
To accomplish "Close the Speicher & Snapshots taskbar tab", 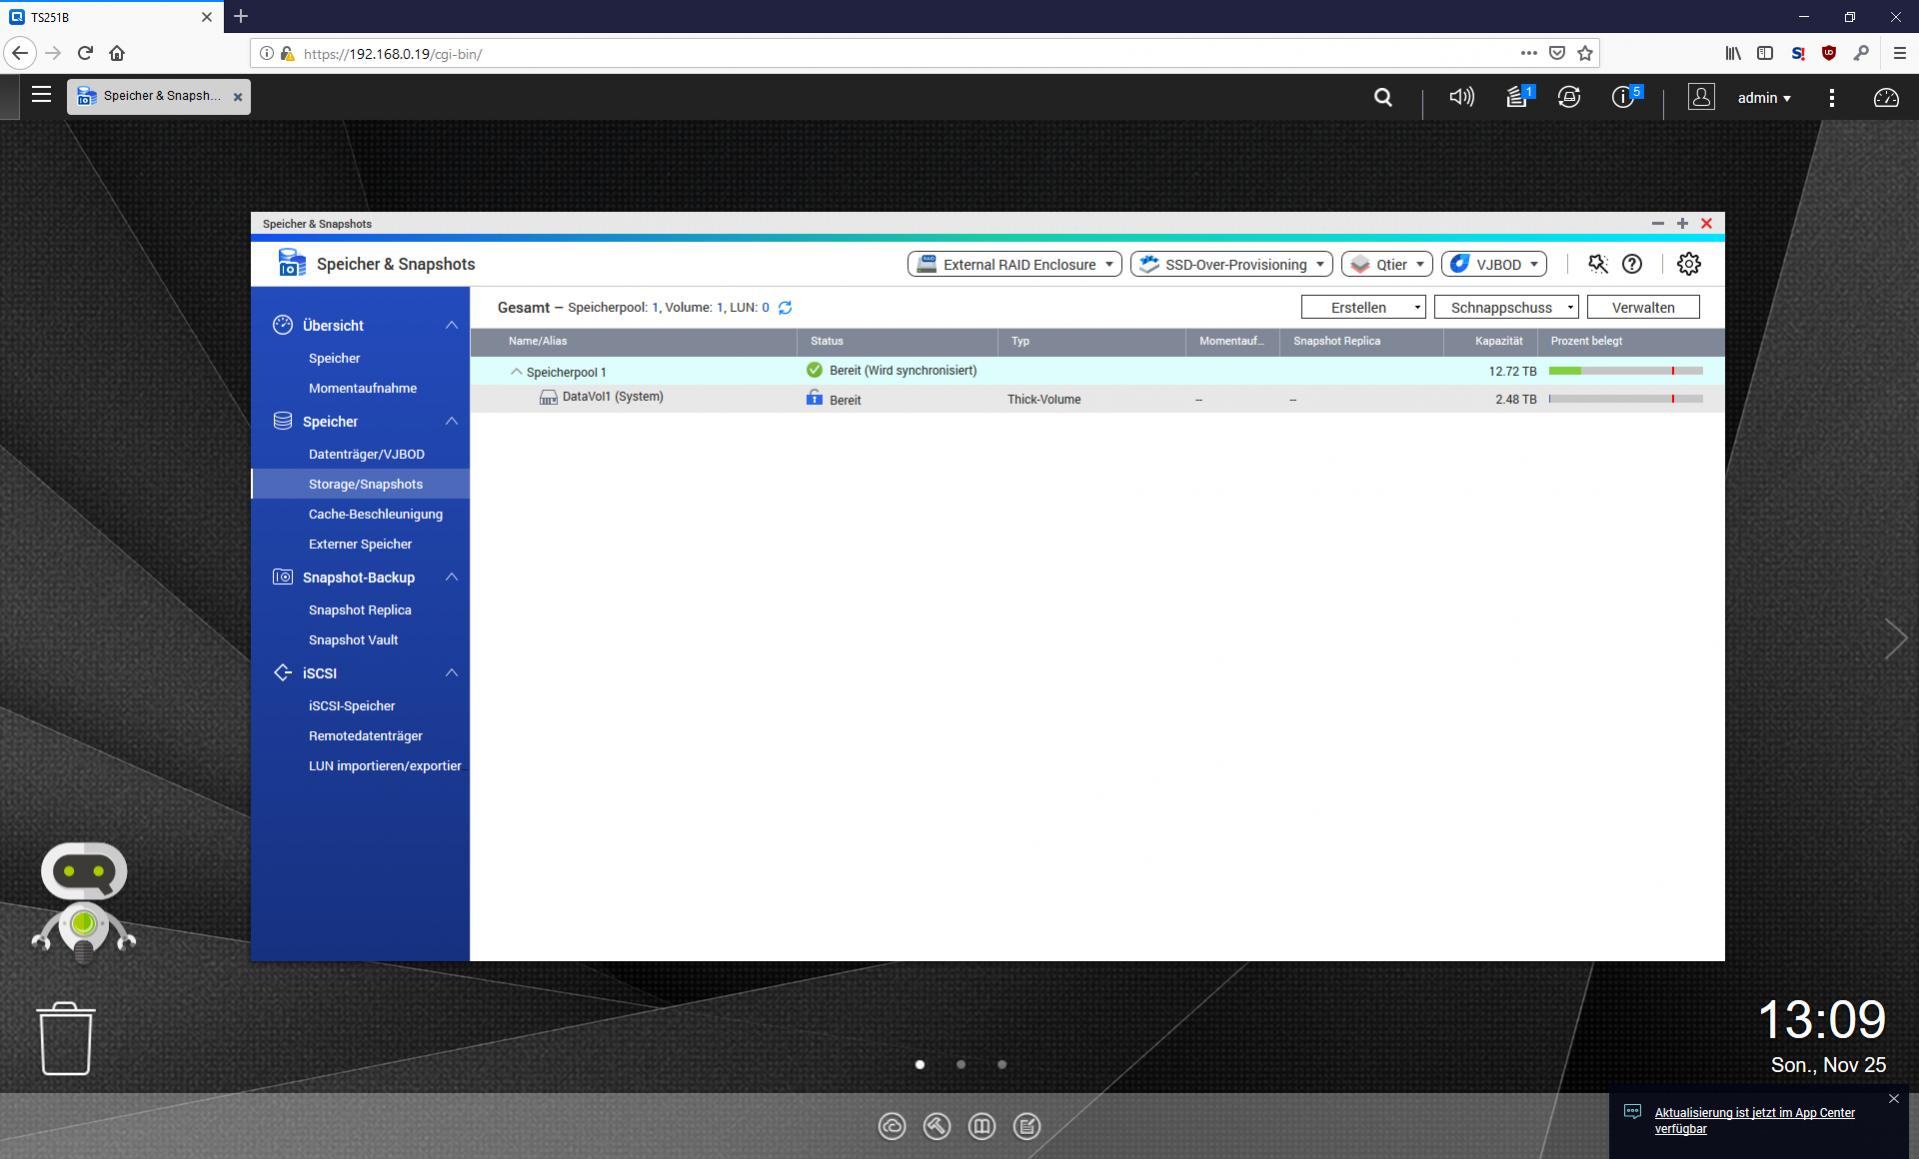I will point(237,97).
